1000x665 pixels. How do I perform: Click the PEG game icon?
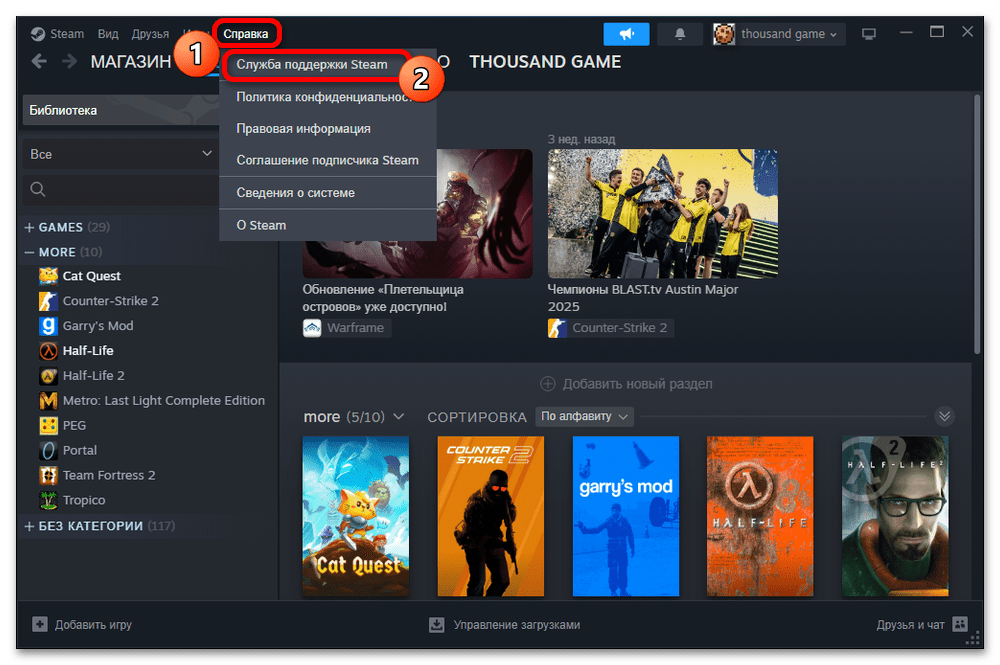coord(48,425)
